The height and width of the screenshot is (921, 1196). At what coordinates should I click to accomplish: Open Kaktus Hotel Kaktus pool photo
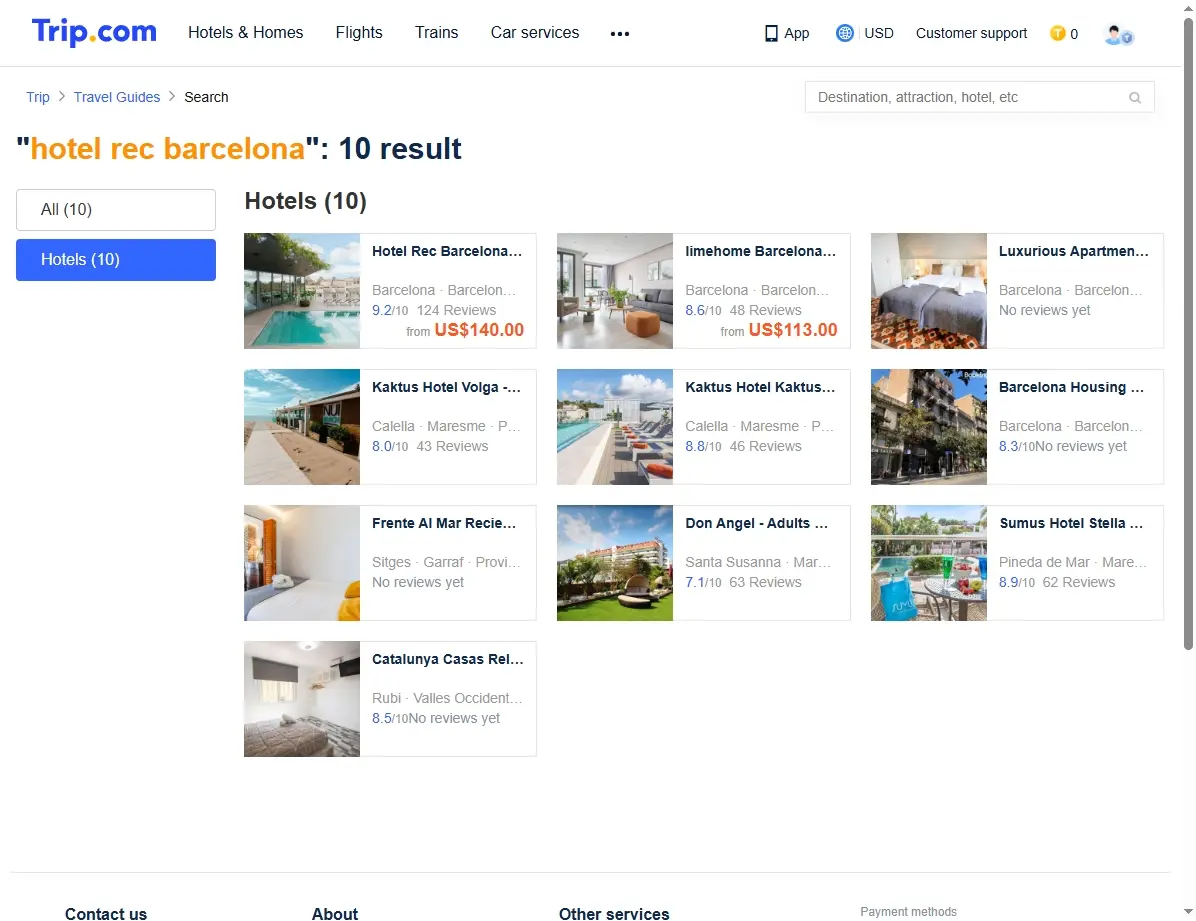[x=615, y=427]
